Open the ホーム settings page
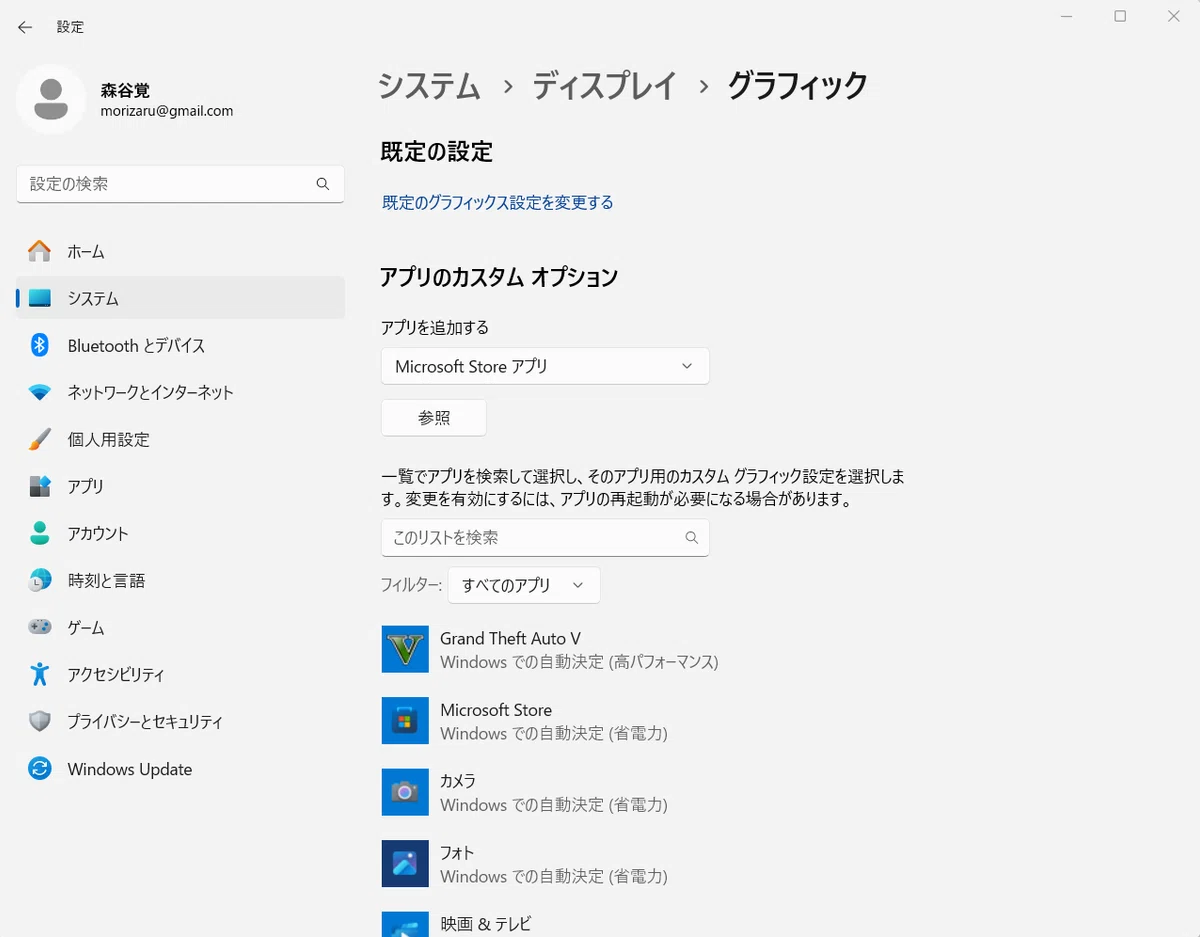 (x=181, y=251)
